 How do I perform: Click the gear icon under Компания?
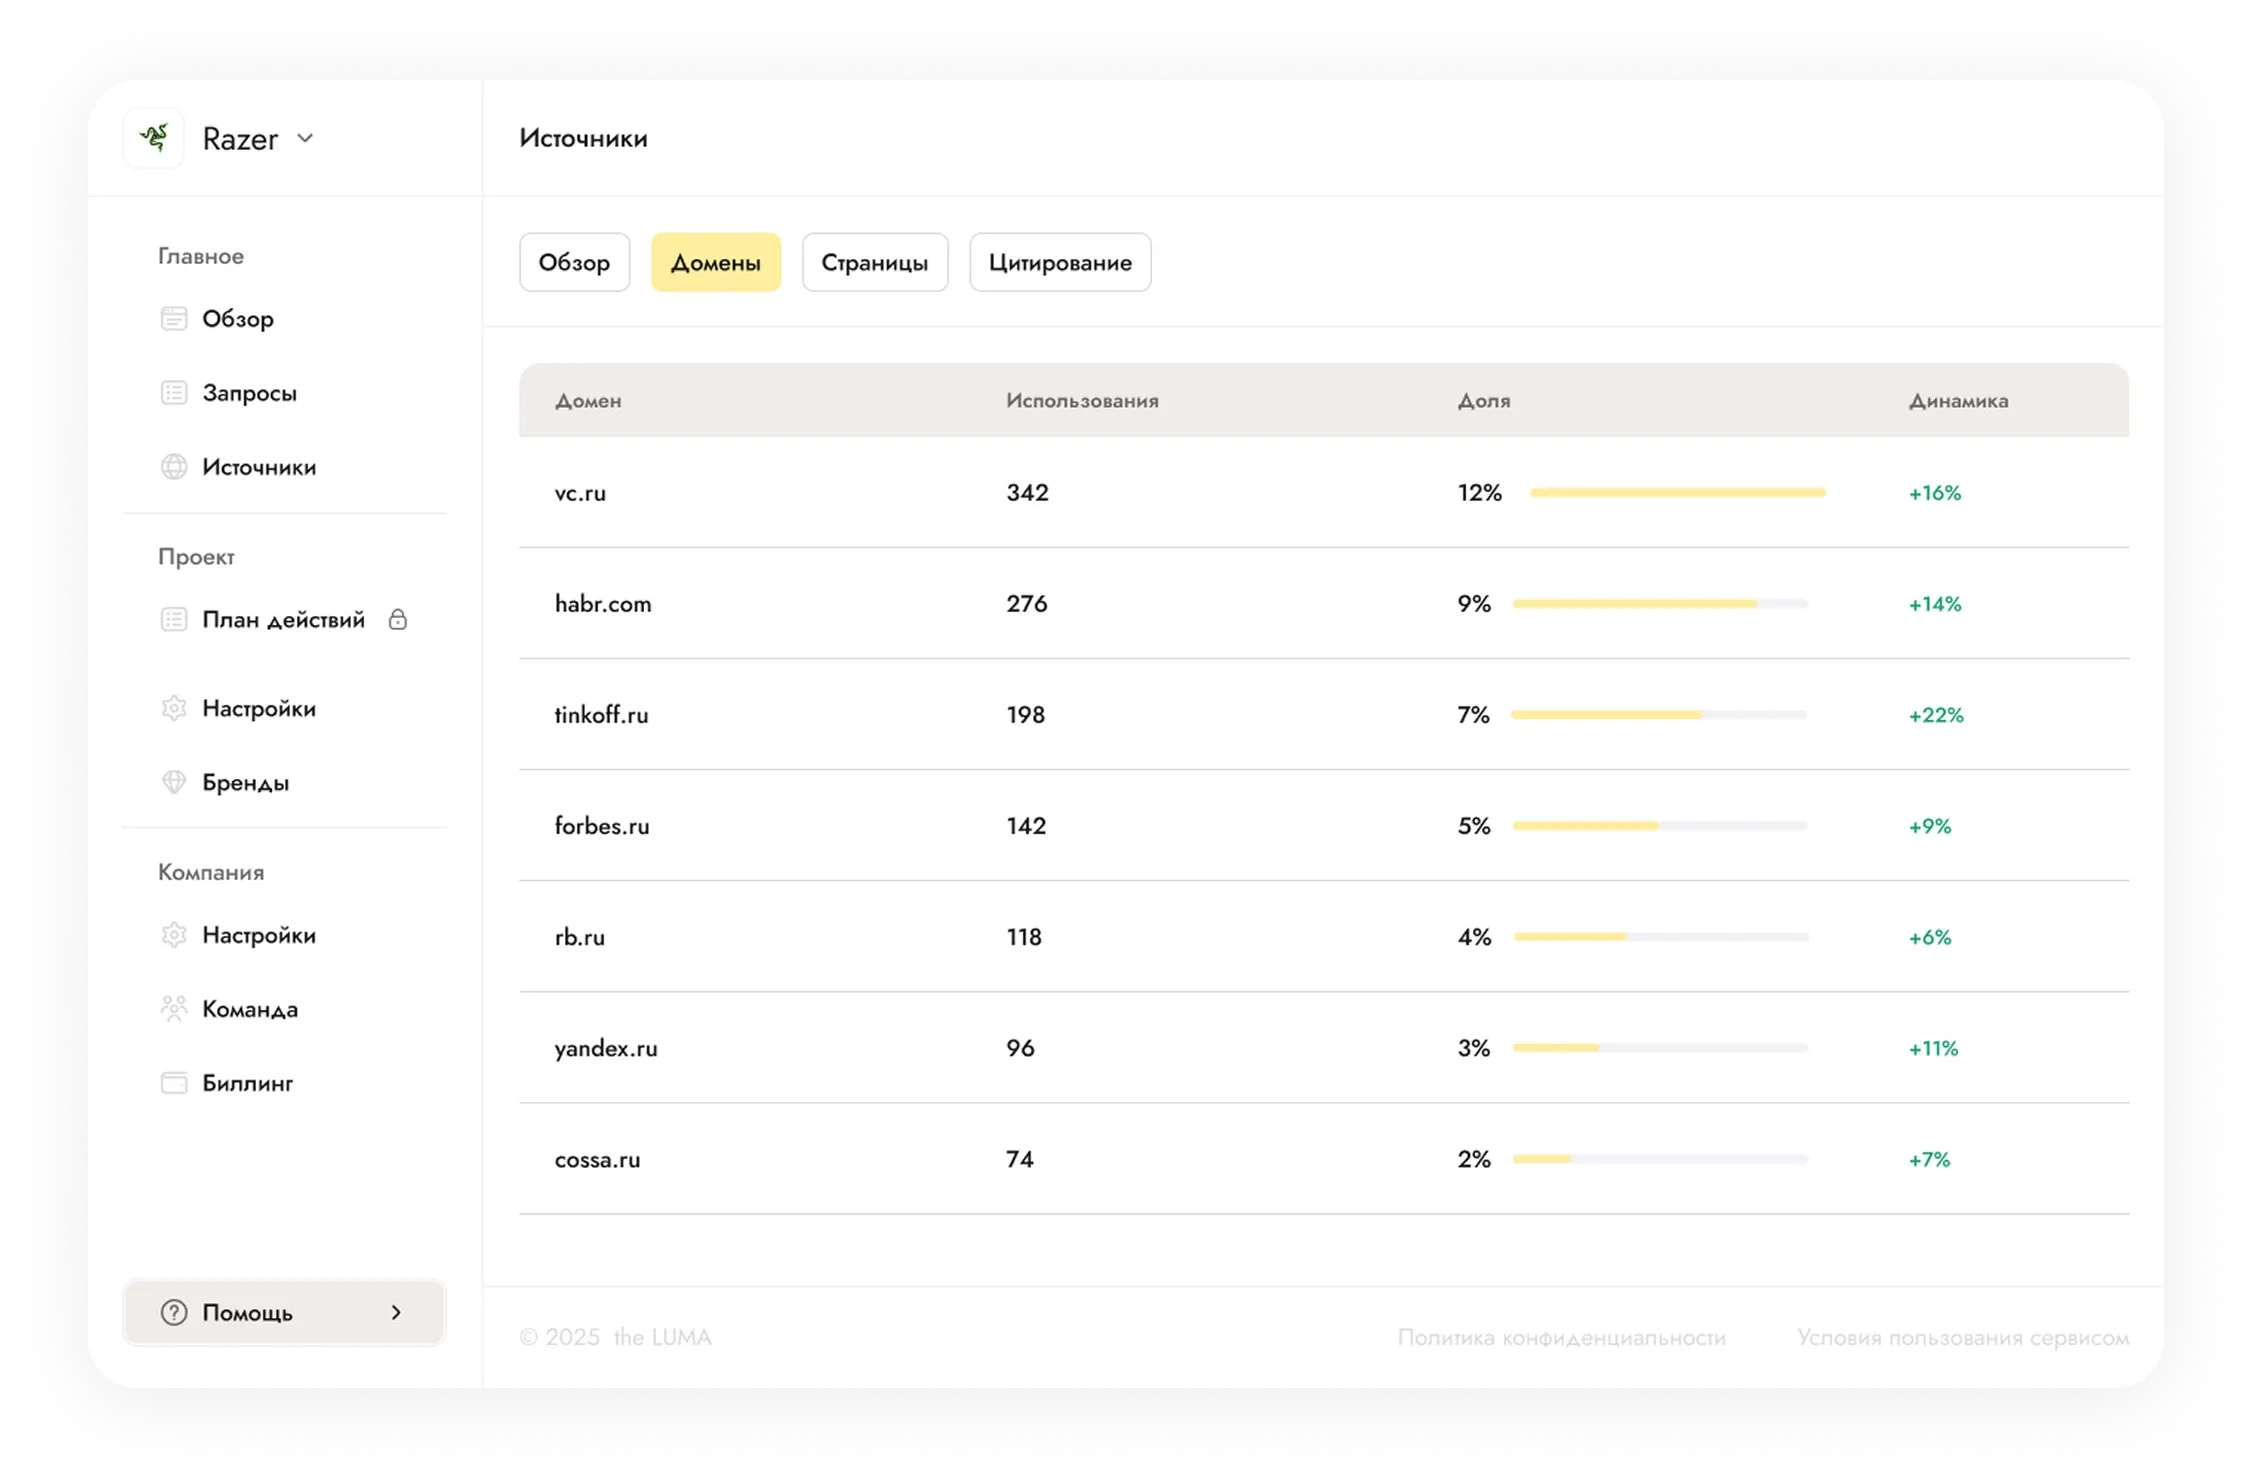174,935
